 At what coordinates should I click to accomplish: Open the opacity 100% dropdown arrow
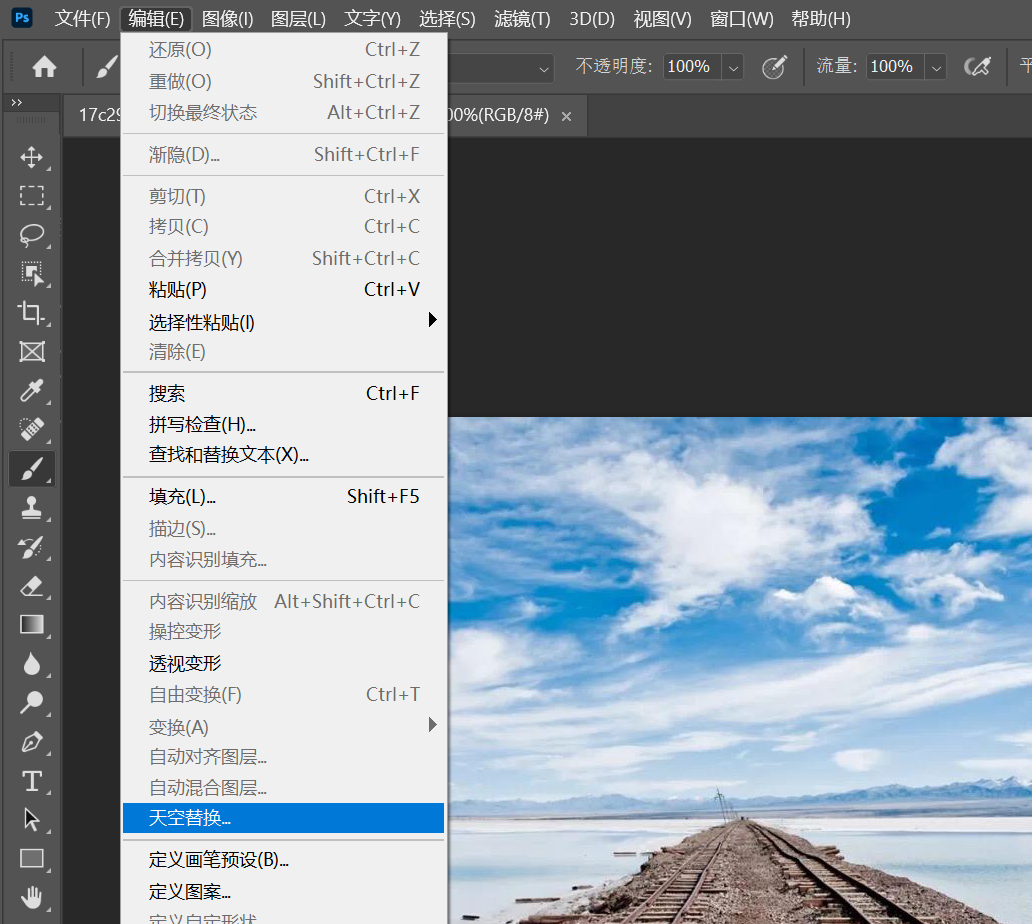coord(733,67)
